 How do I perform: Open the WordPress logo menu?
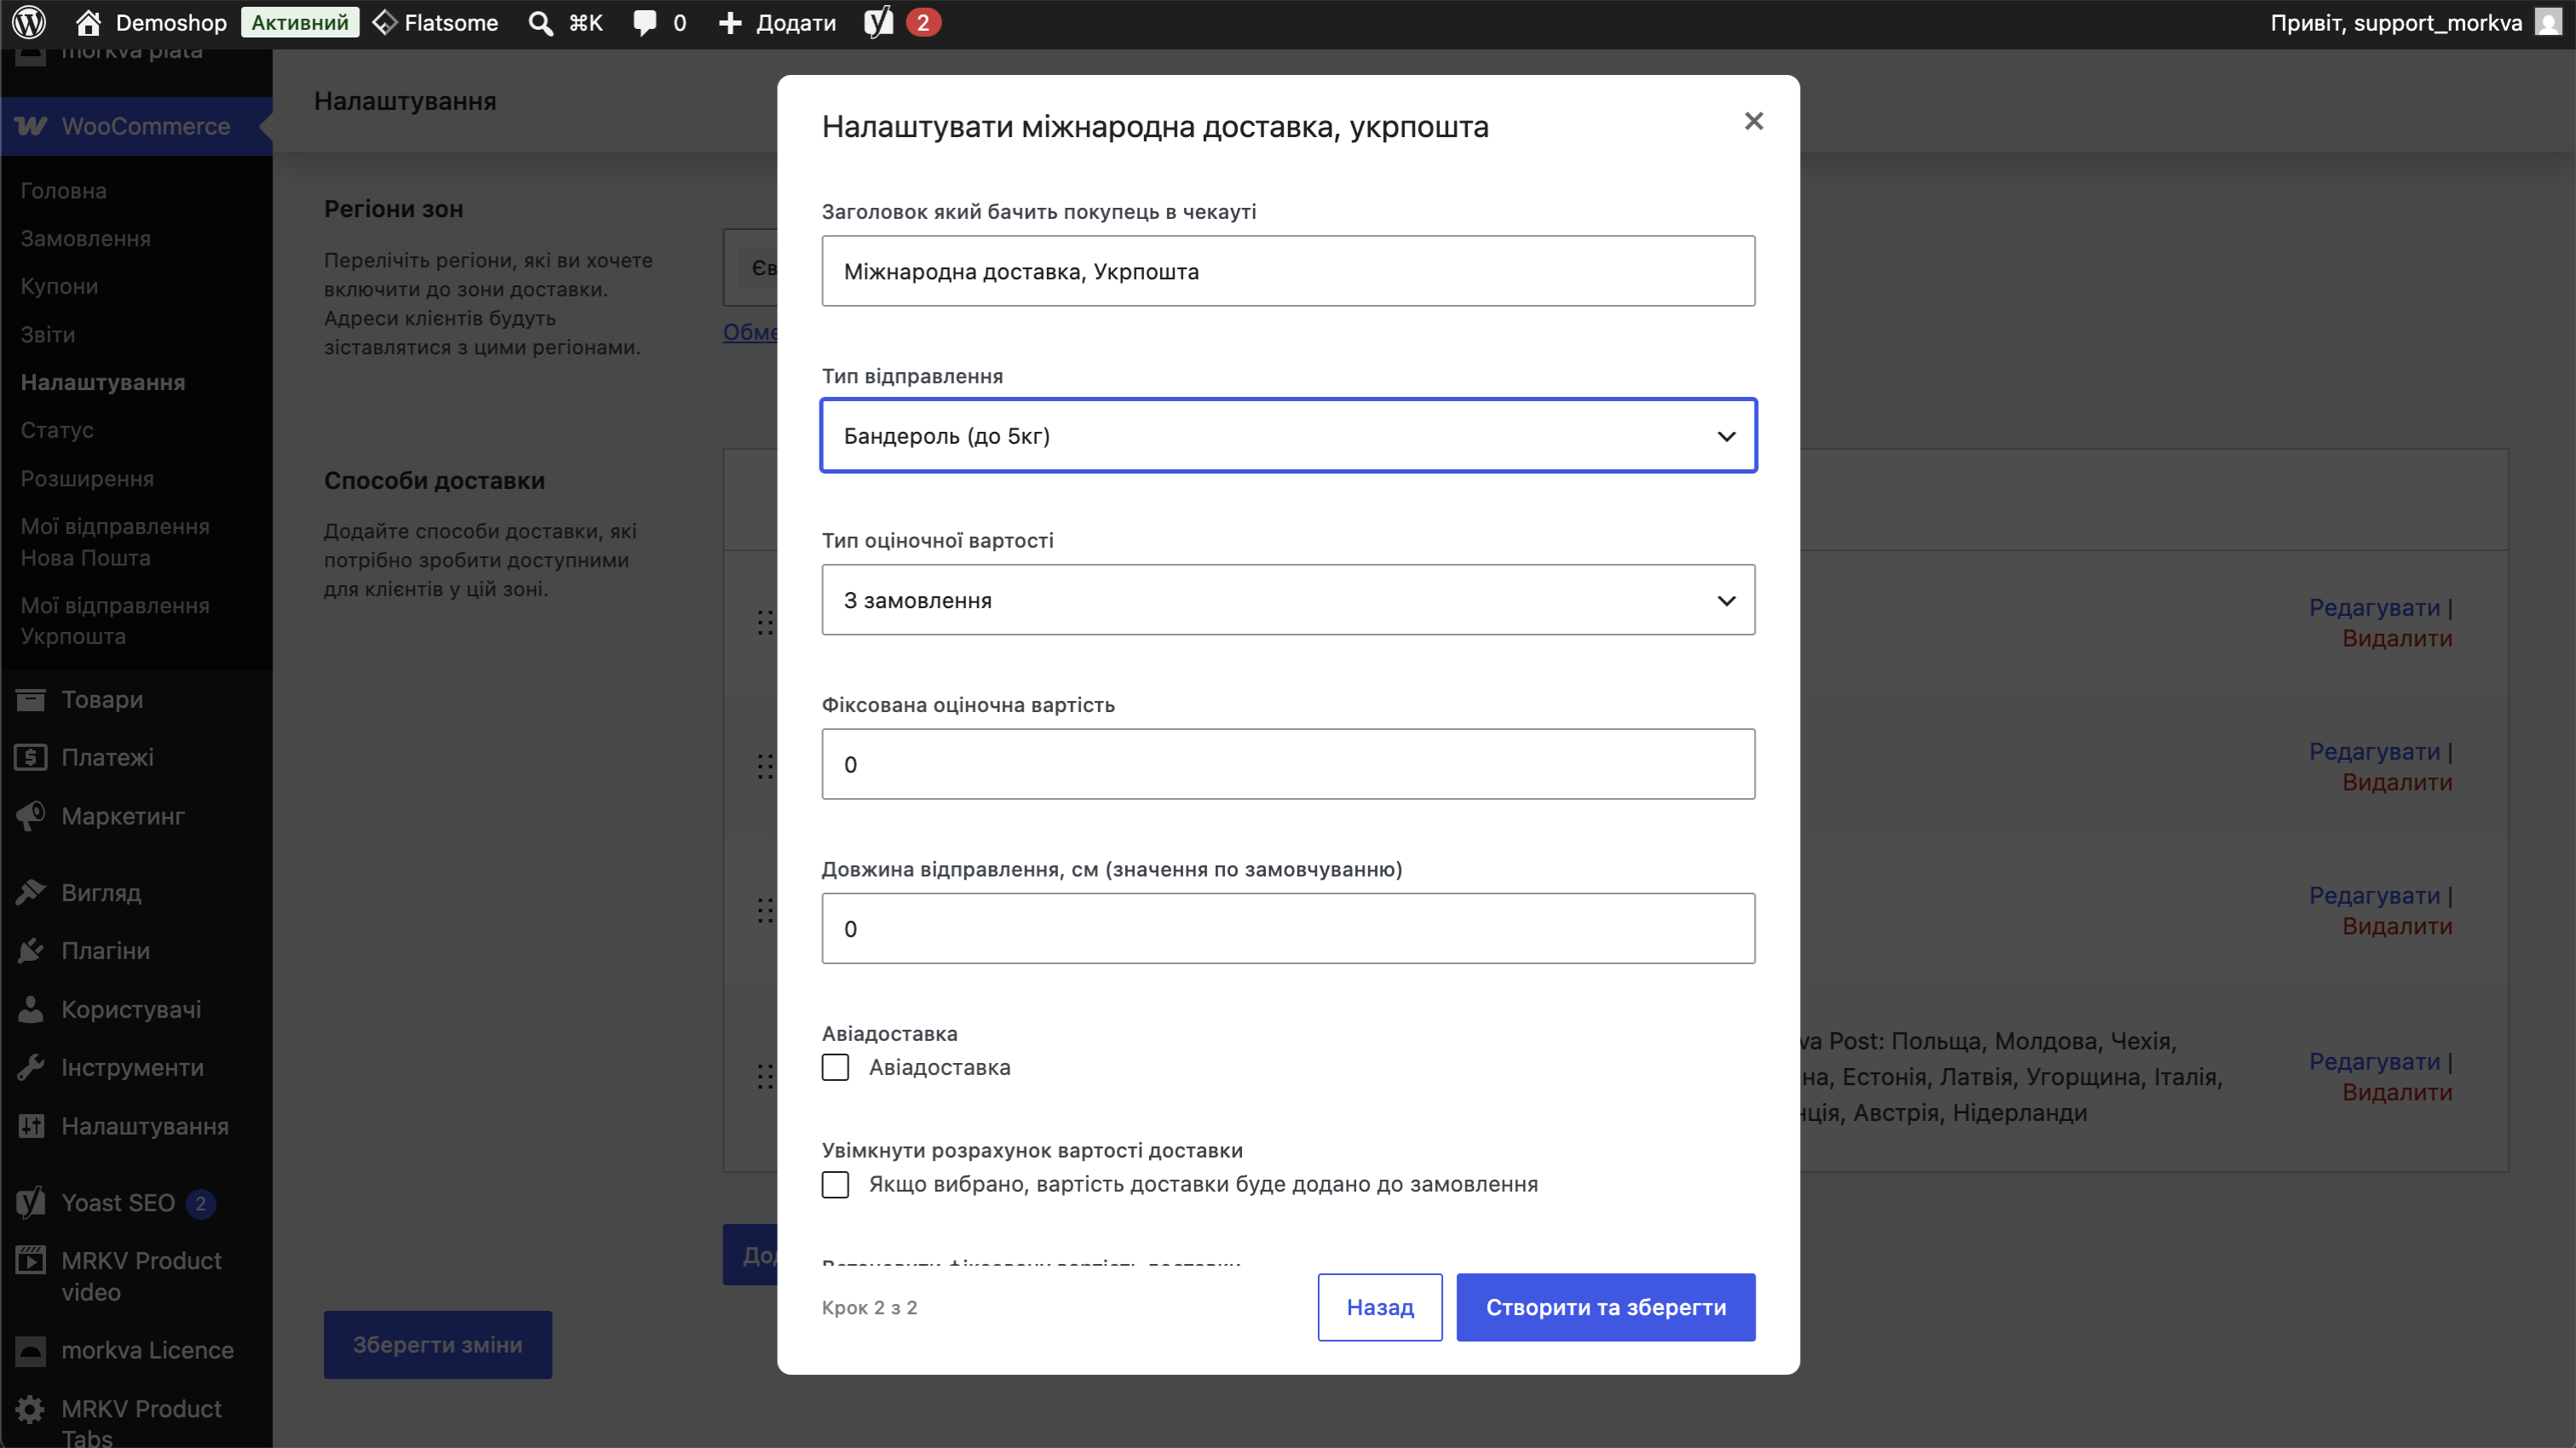coord(29,22)
